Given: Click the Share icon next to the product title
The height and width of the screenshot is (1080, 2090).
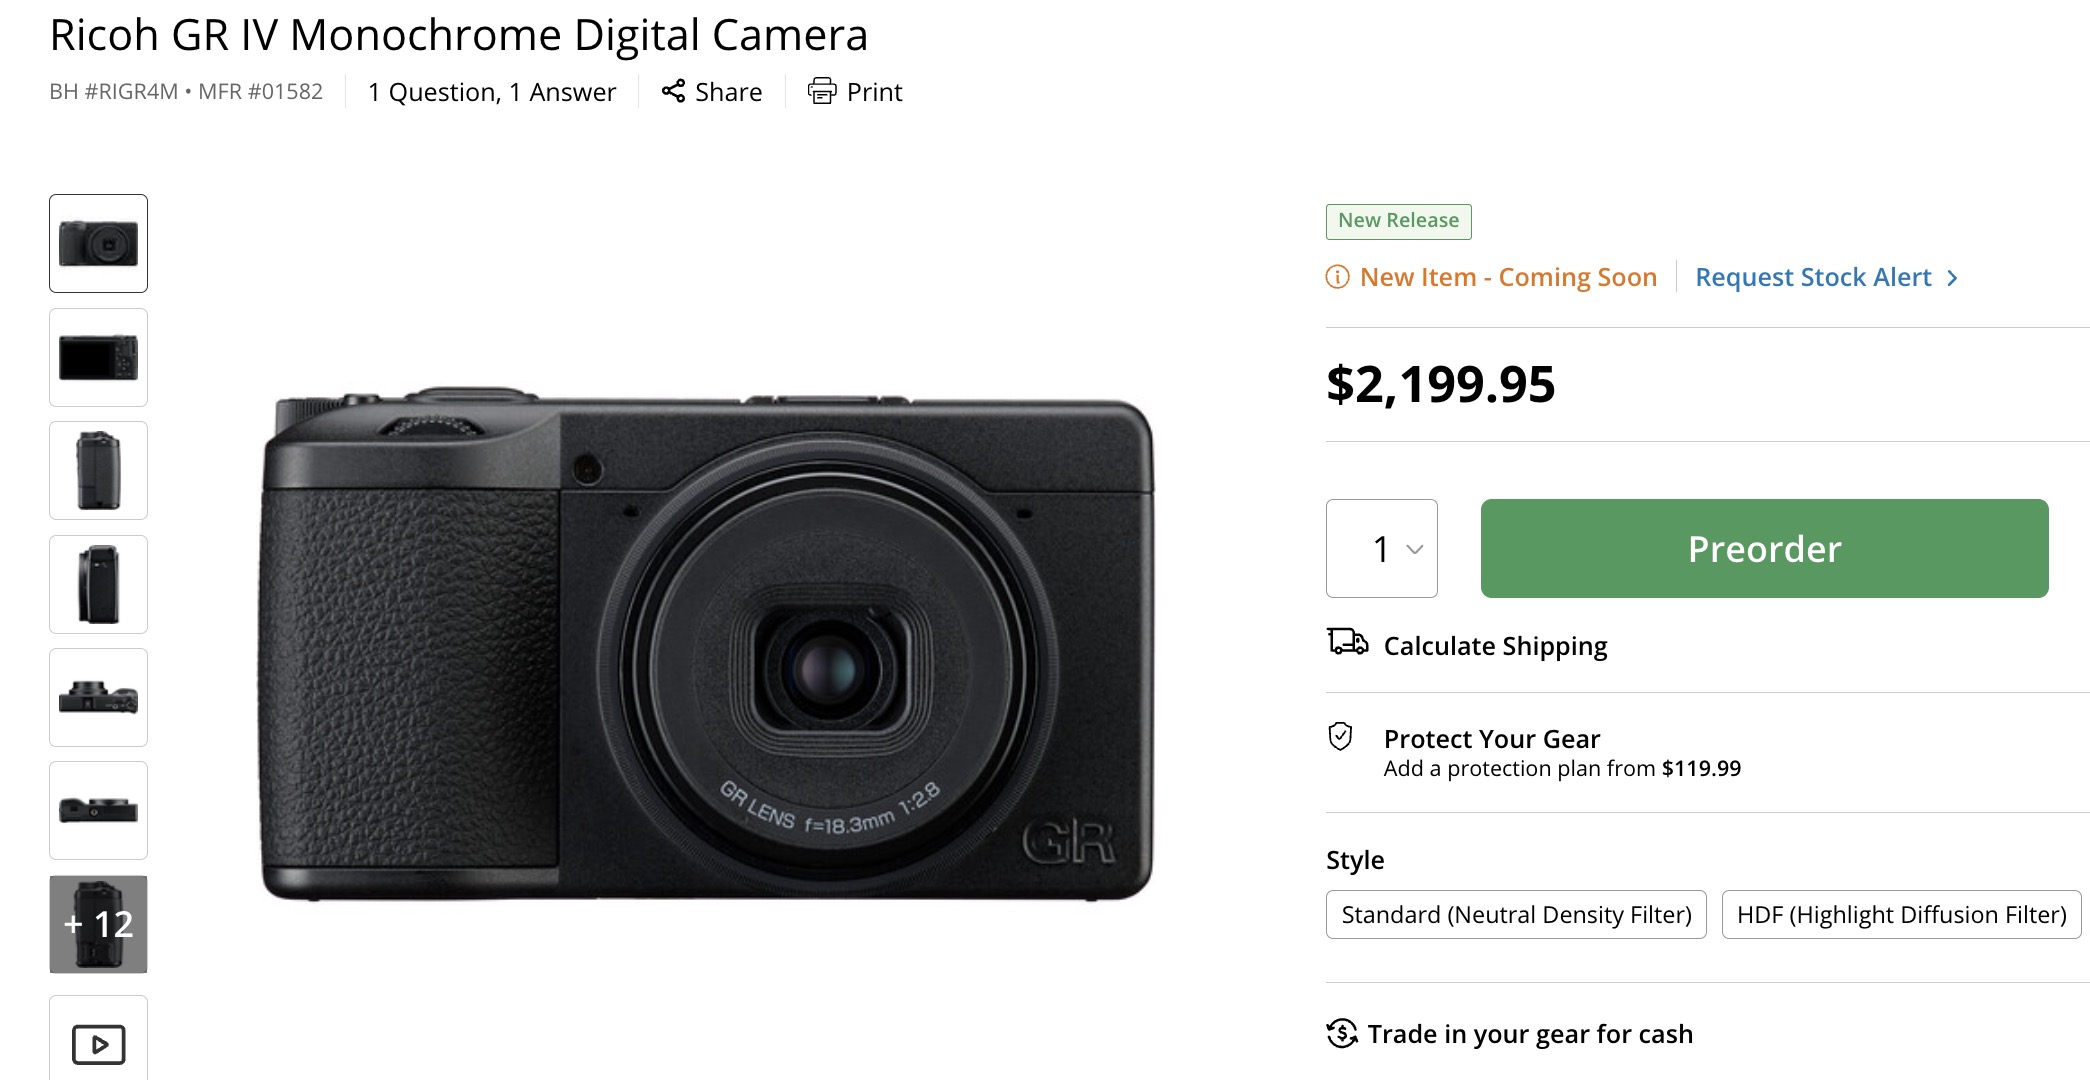Looking at the screenshot, I should pyautogui.click(x=672, y=91).
